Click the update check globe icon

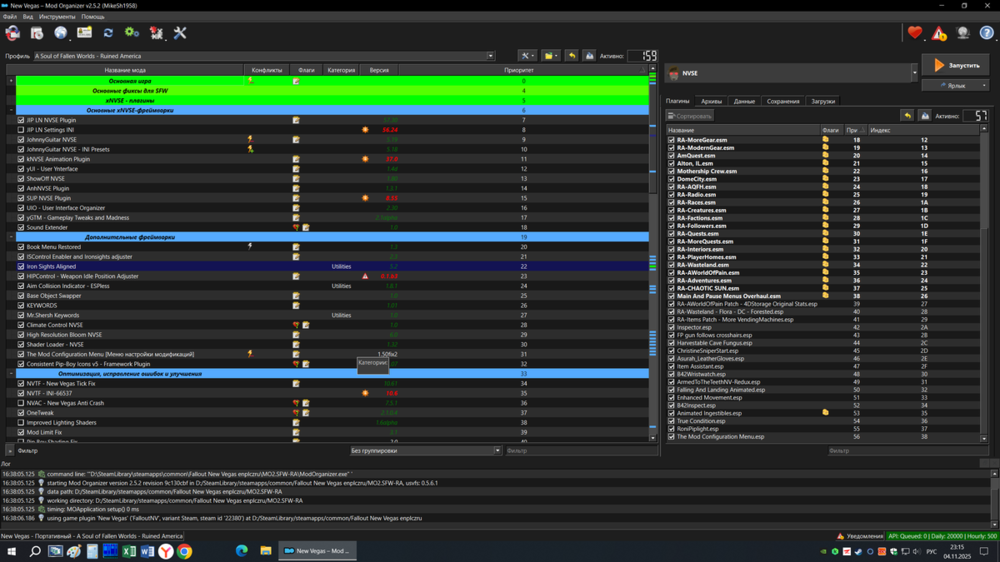[x=962, y=33]
